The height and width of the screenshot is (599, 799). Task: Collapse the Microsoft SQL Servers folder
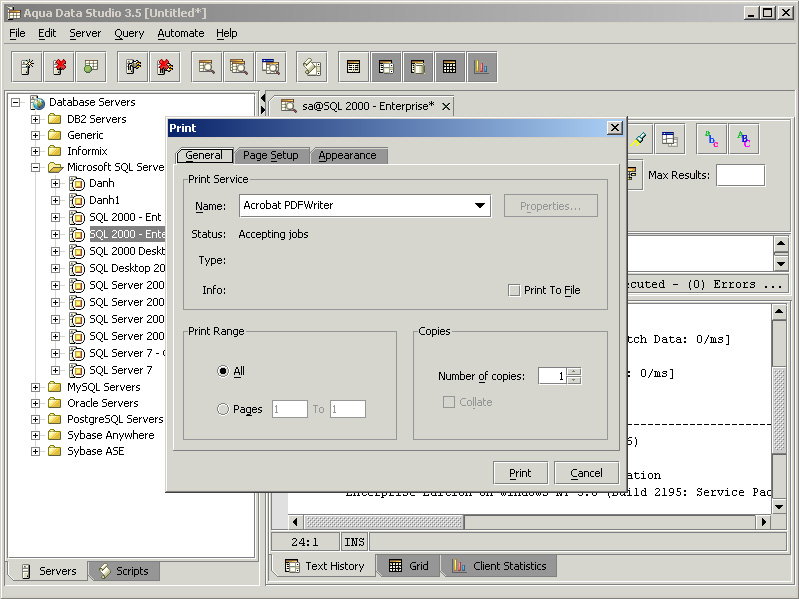pyautogui.click(x=35, y=167)
